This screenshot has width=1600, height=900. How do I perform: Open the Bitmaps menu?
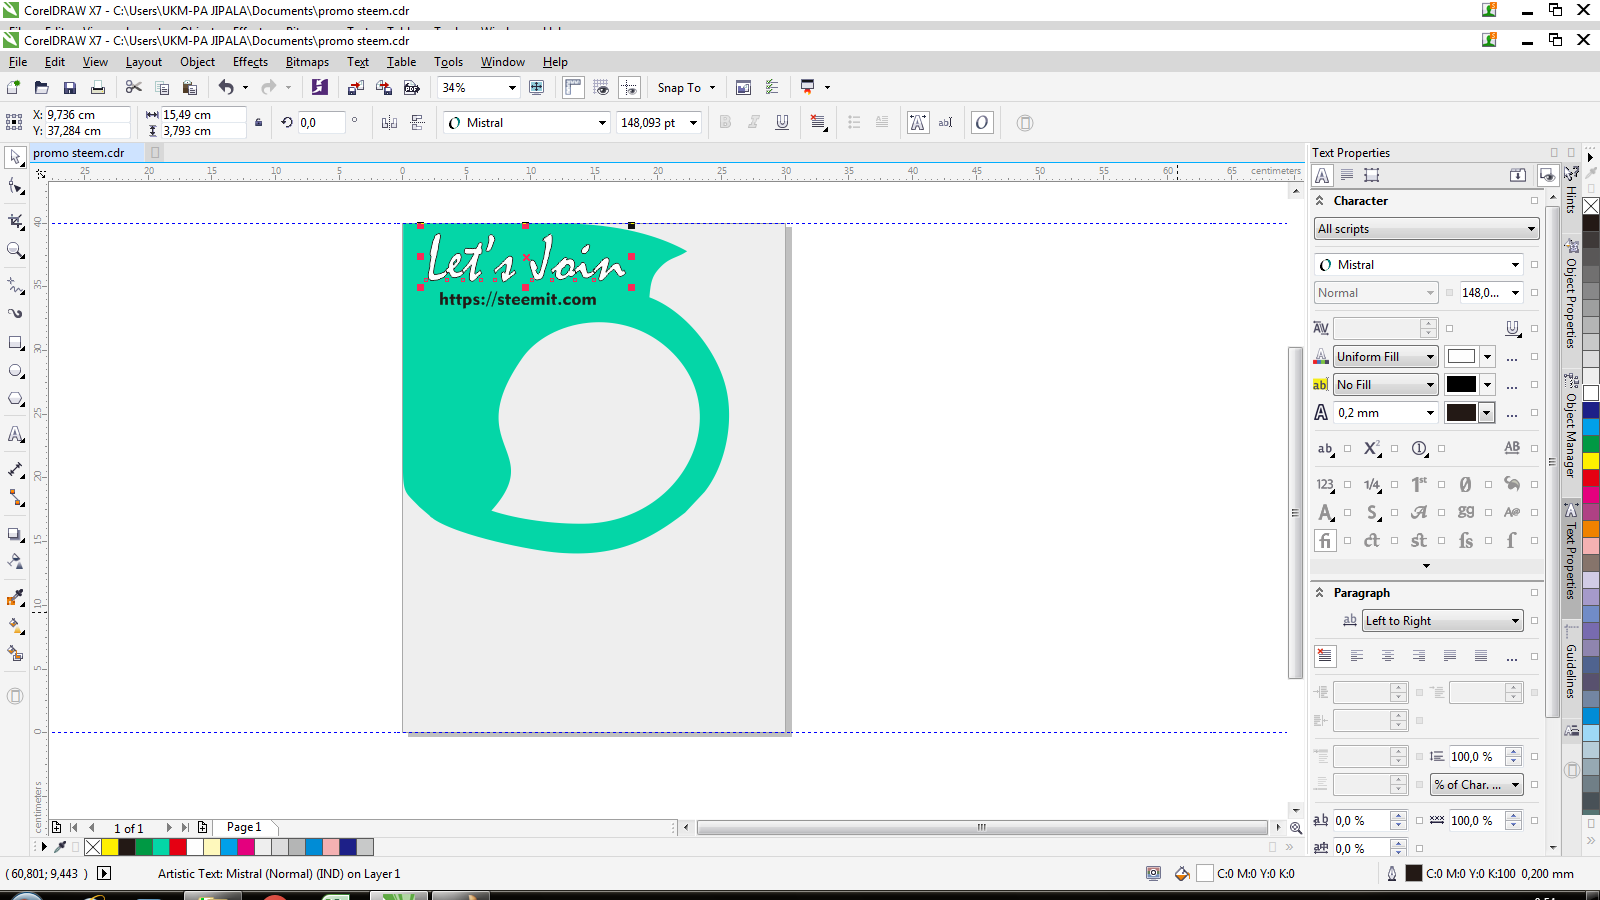point(307,62)
